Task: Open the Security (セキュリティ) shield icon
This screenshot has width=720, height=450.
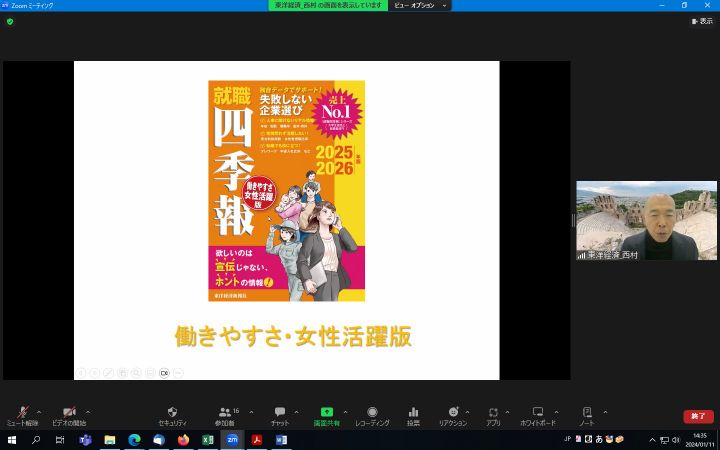Action: tap(172, 414)
